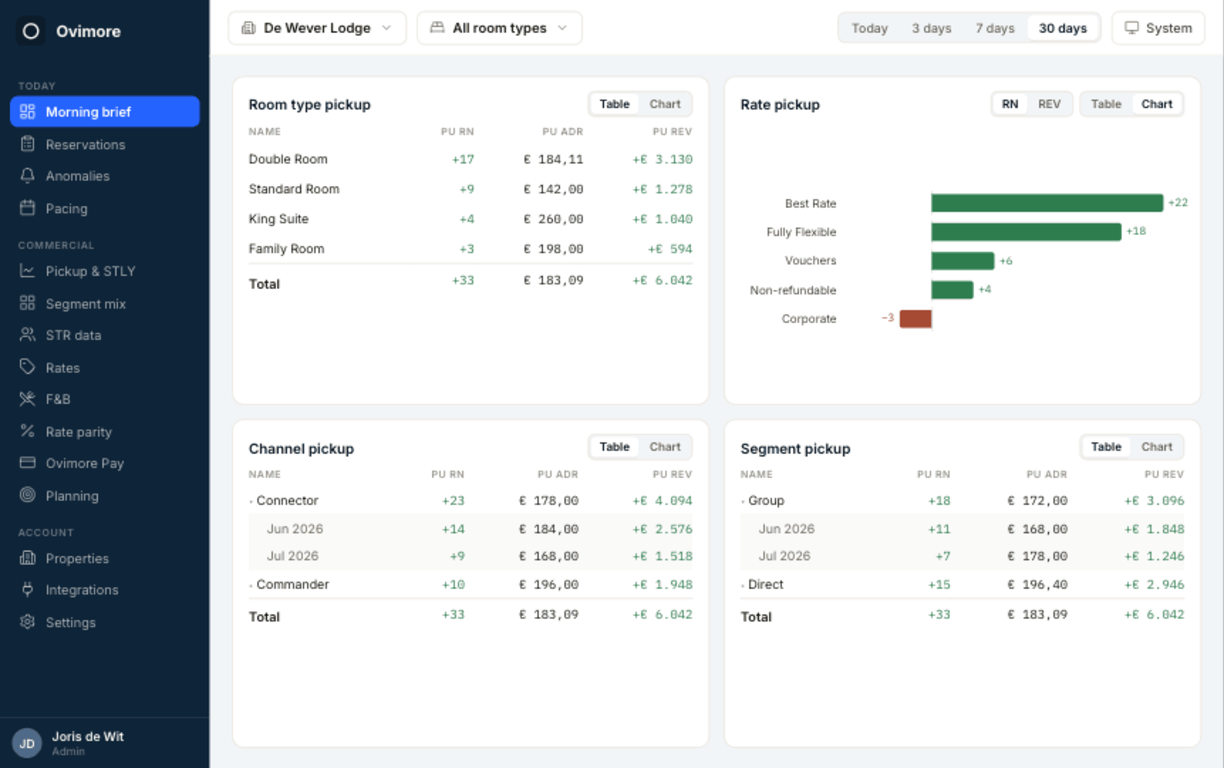
Task: Click the Segment mix grid icon
Action: pos(27,303)
